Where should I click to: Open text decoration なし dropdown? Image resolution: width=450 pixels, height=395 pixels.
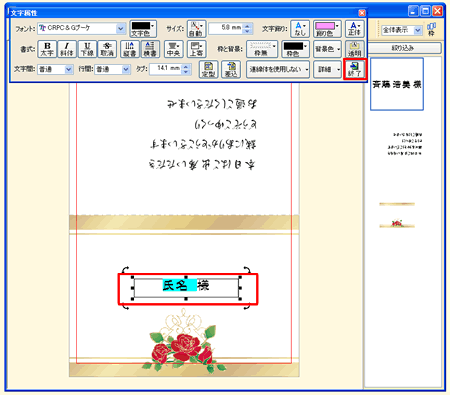pyautogui.click(x=300, y=29)
